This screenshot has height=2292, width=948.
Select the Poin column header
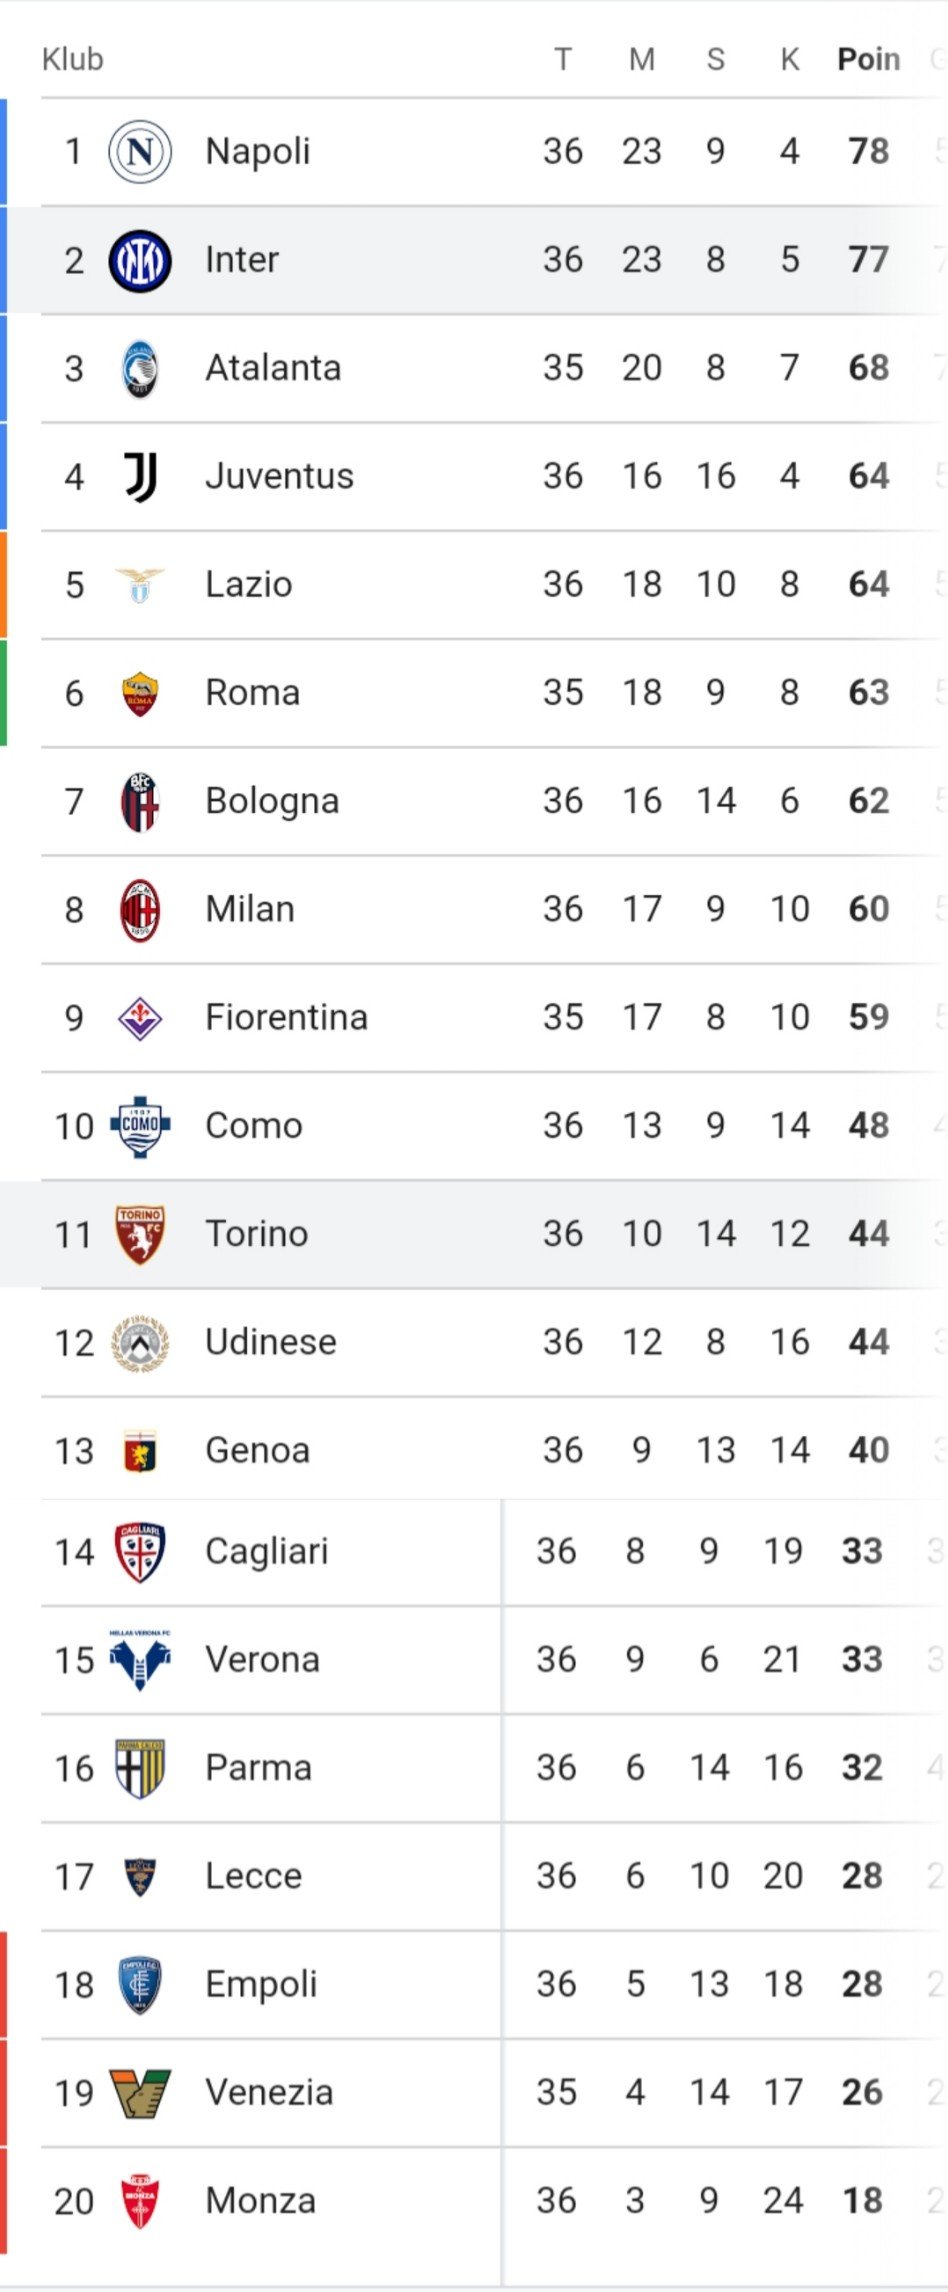(869, 59)
